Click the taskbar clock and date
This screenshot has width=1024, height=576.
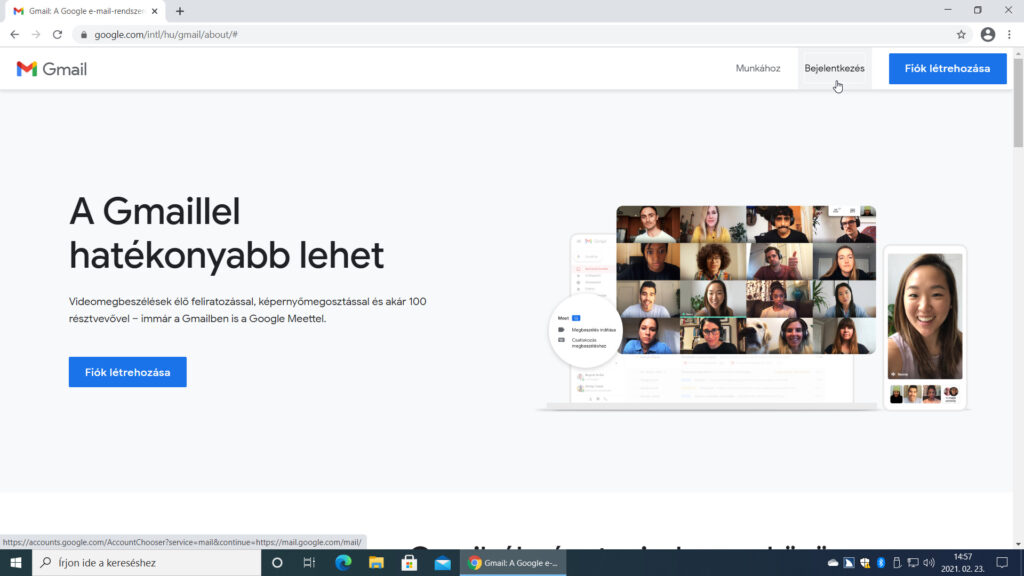tap(963, 562)
